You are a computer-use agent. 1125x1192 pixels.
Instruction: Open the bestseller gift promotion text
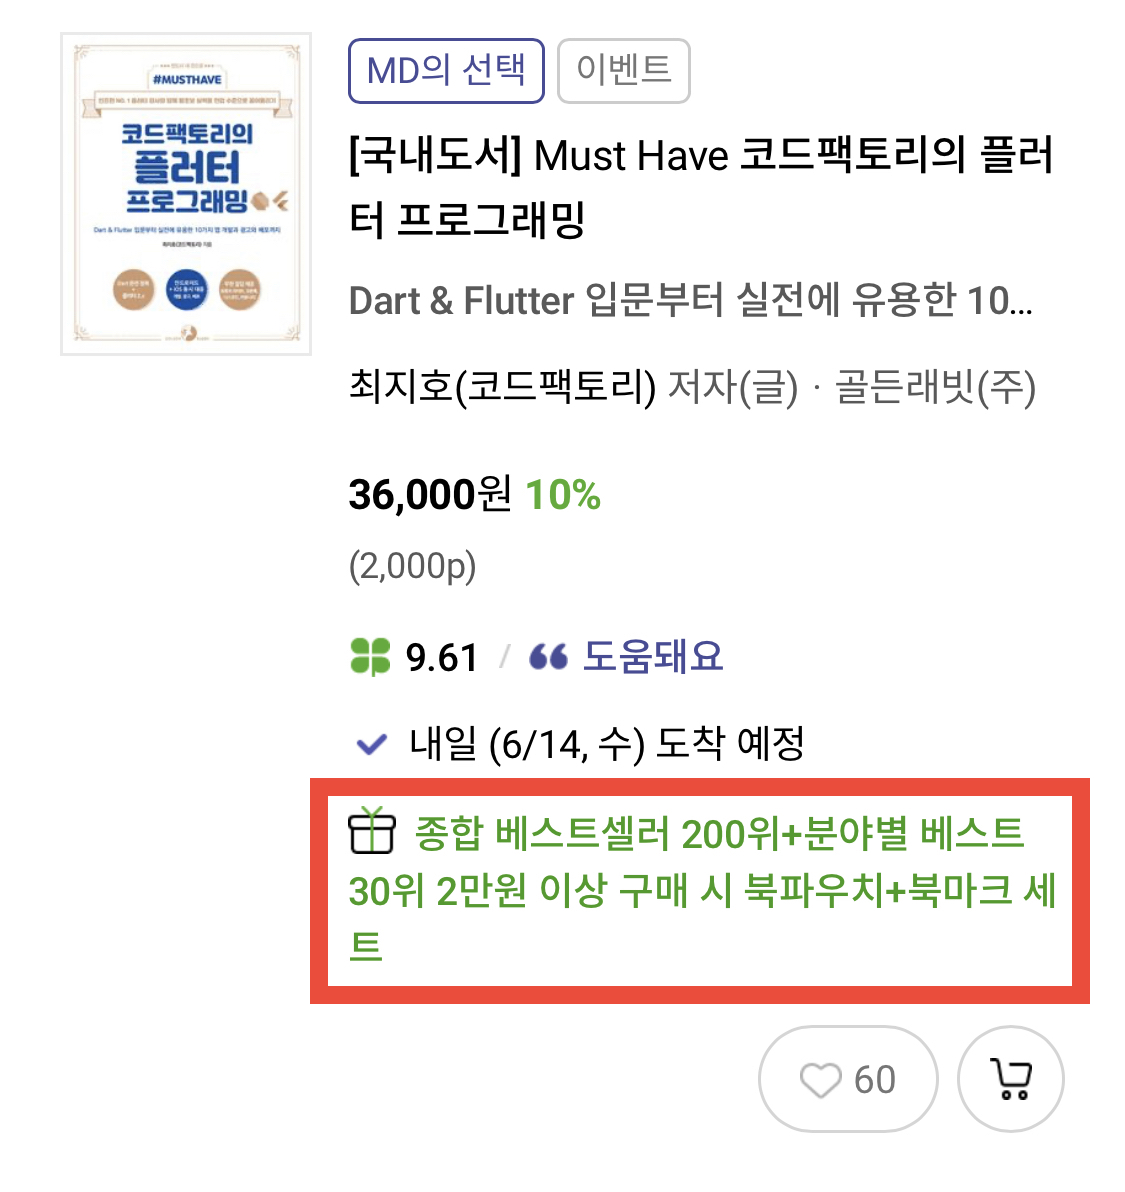pos(702,889)
